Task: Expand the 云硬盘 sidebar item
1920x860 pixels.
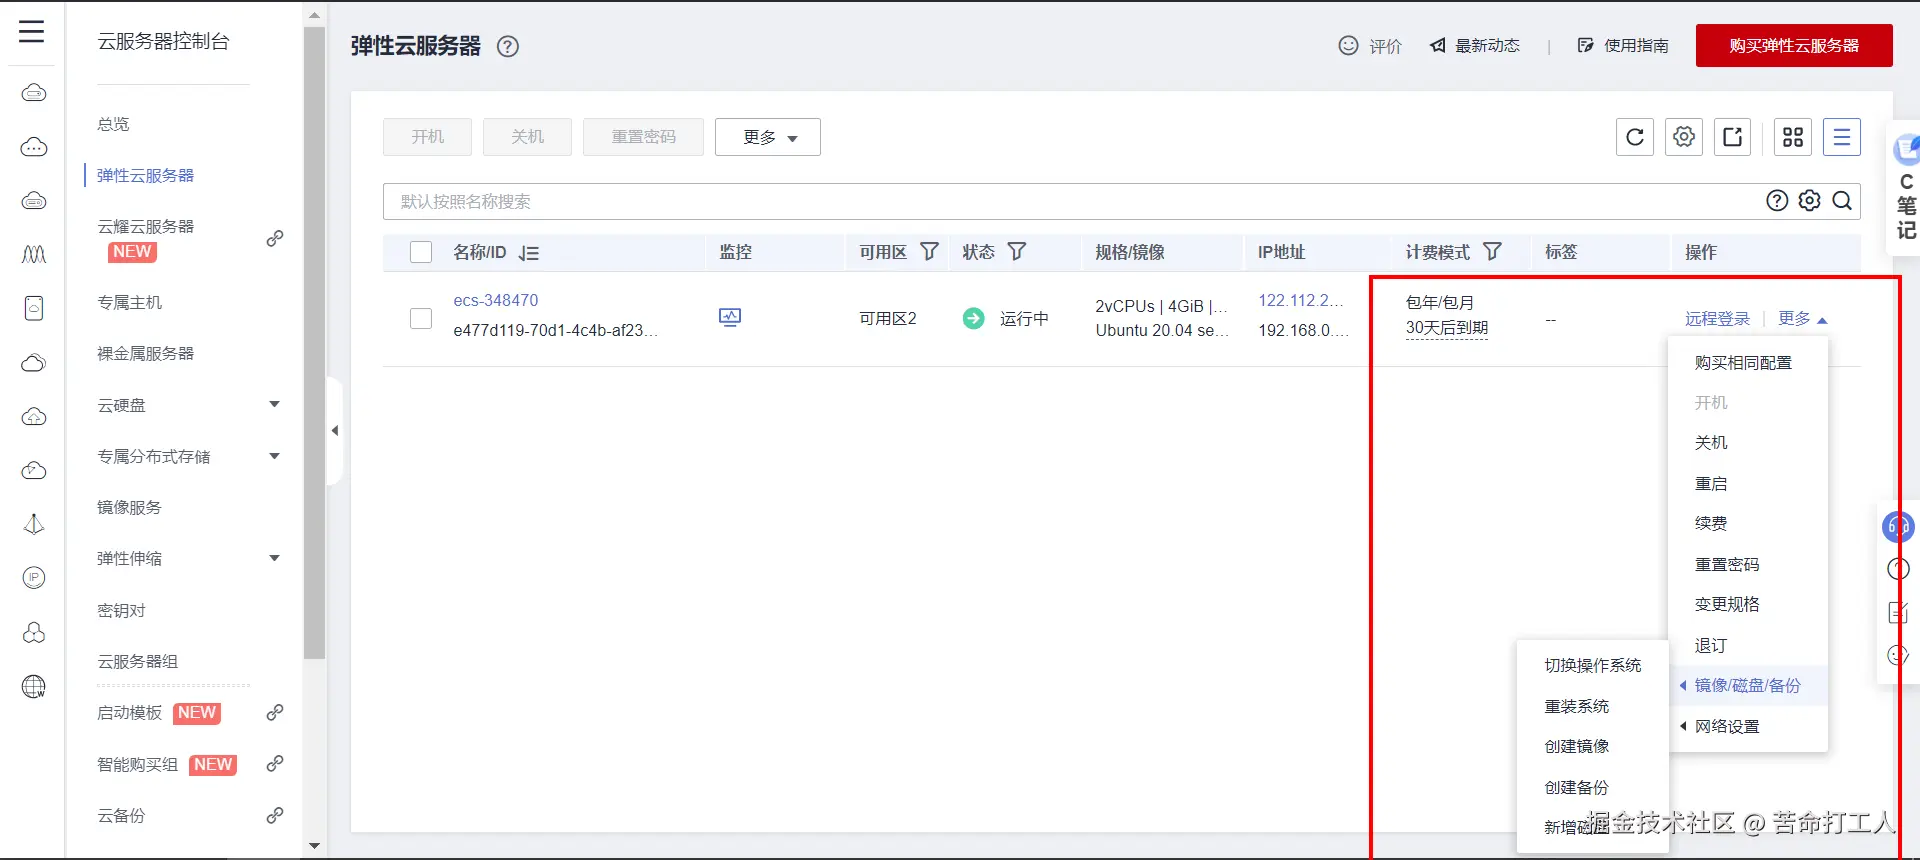Action: coord(274,405)
